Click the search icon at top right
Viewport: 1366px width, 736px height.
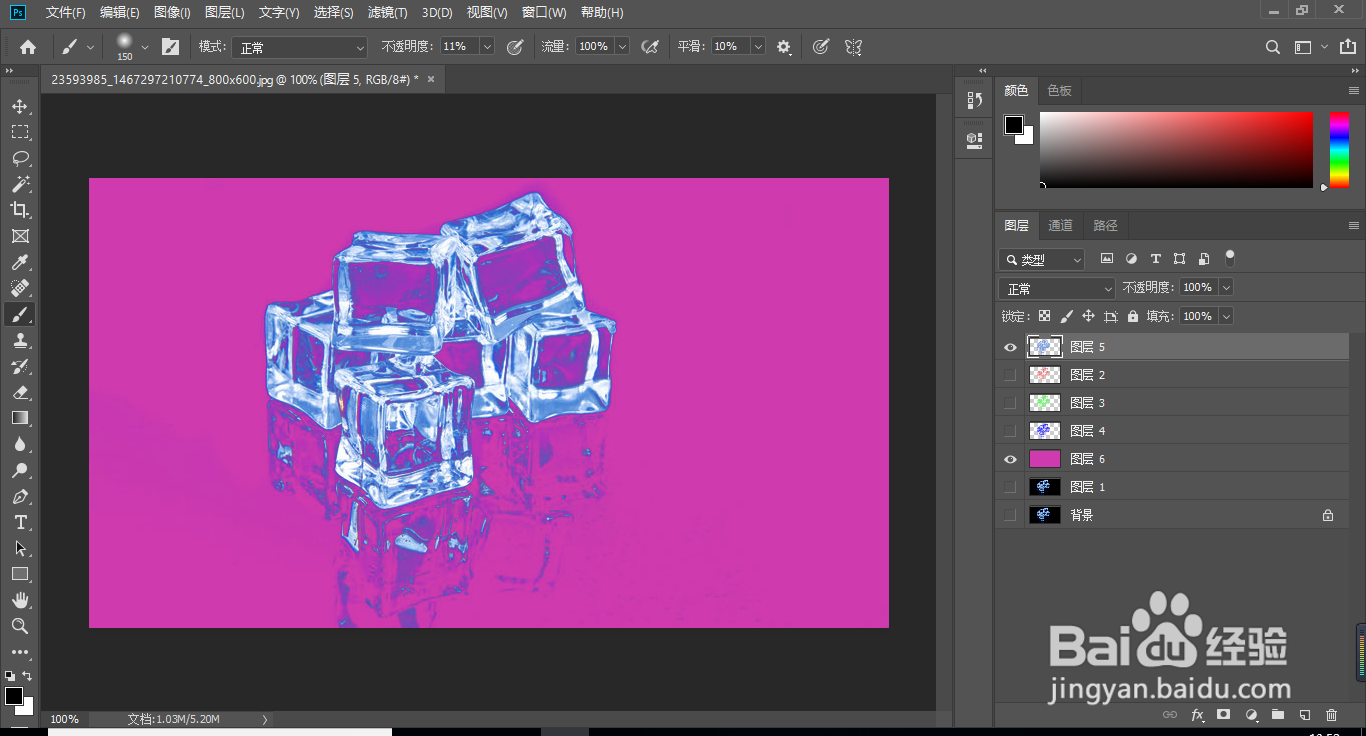[1273, 46]
